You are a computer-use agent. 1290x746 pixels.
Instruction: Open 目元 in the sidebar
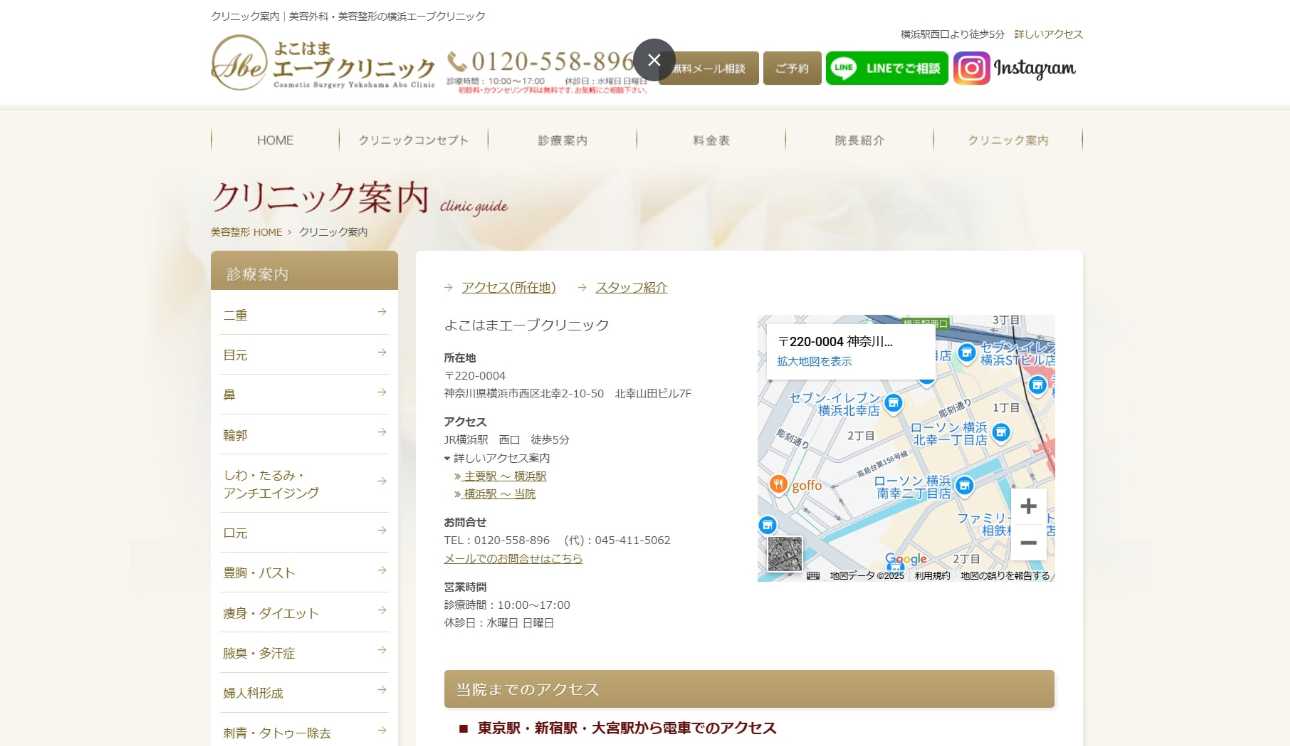[x=304, y=354]
